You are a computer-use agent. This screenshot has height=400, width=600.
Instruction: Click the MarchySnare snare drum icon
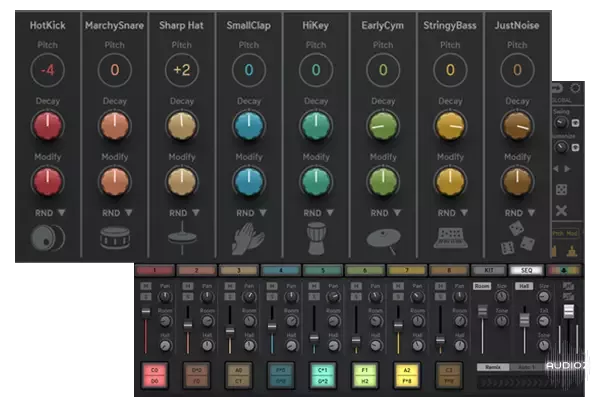(x=115, y=238)
